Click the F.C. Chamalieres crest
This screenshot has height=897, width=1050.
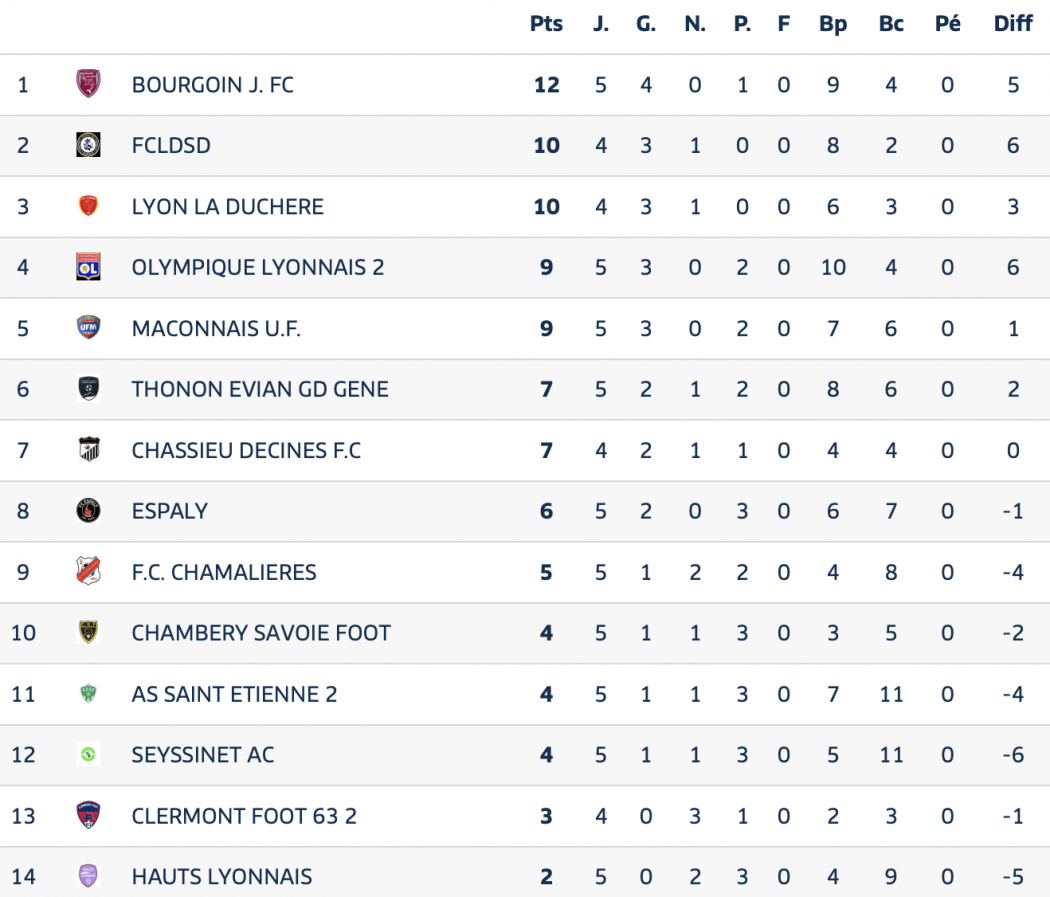click(x=88, y=572)
